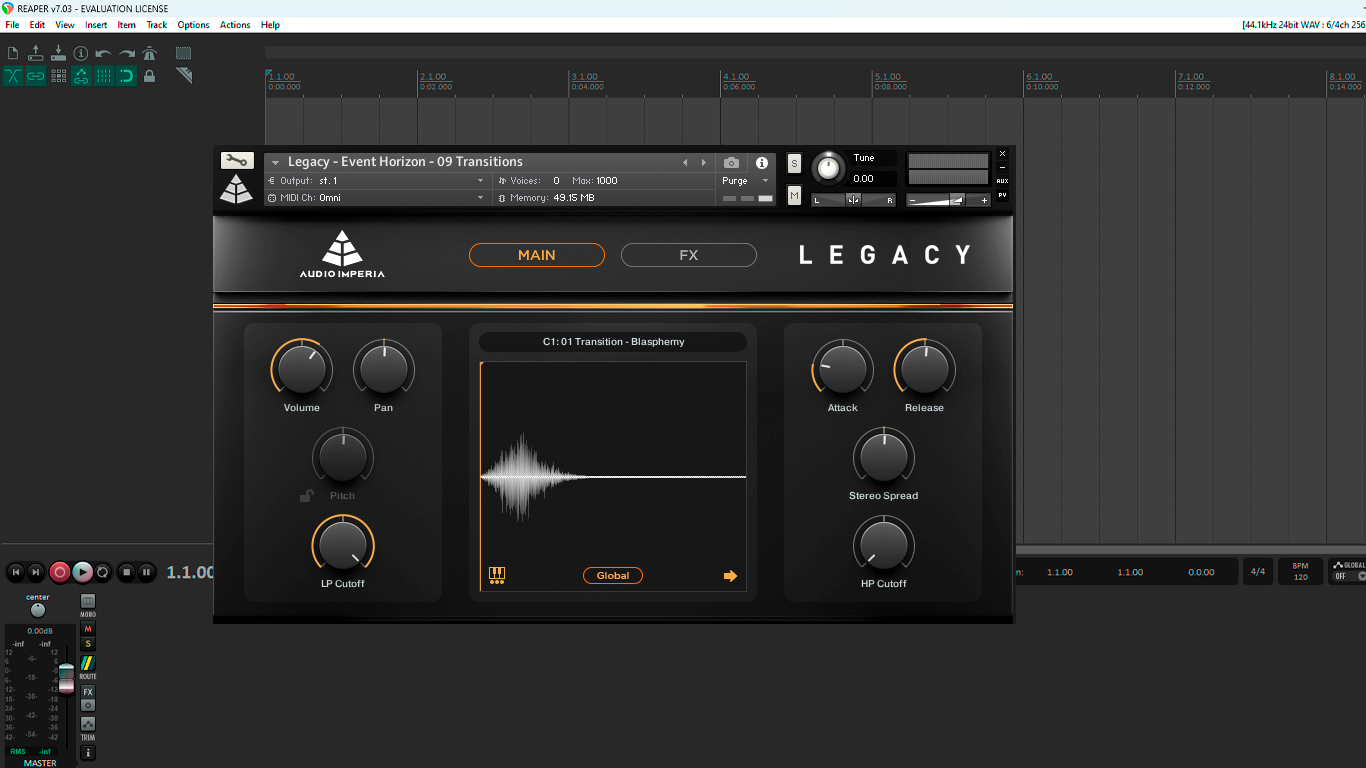Toggle ripple editing grid-cells icon
The image size is (1366, 768).
pyautogui.click(x=58, y=76)
